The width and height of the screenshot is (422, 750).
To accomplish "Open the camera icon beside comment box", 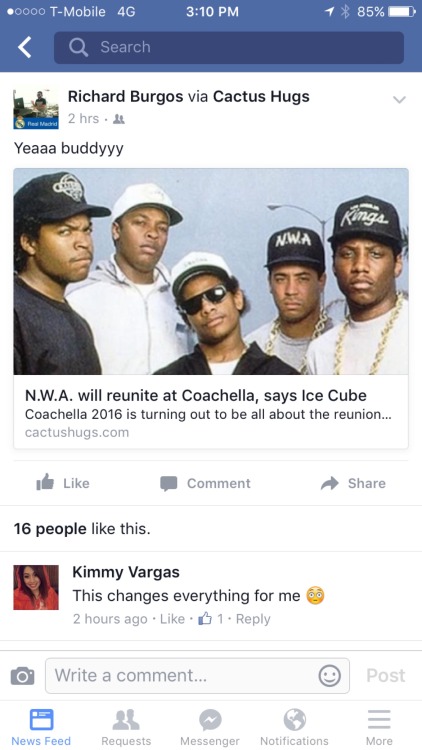I will 22,675.
